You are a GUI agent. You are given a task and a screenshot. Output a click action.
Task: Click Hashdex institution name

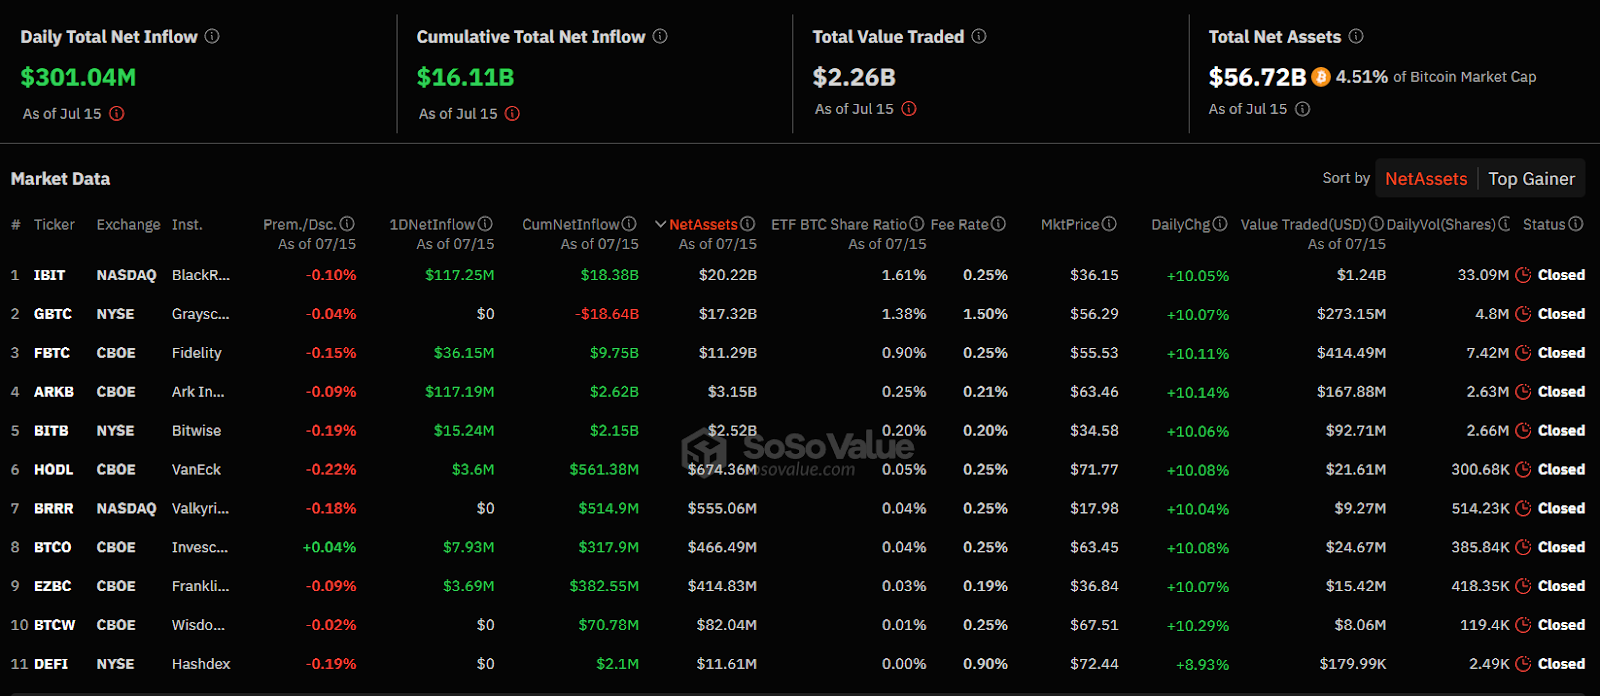tap(201, 664)
